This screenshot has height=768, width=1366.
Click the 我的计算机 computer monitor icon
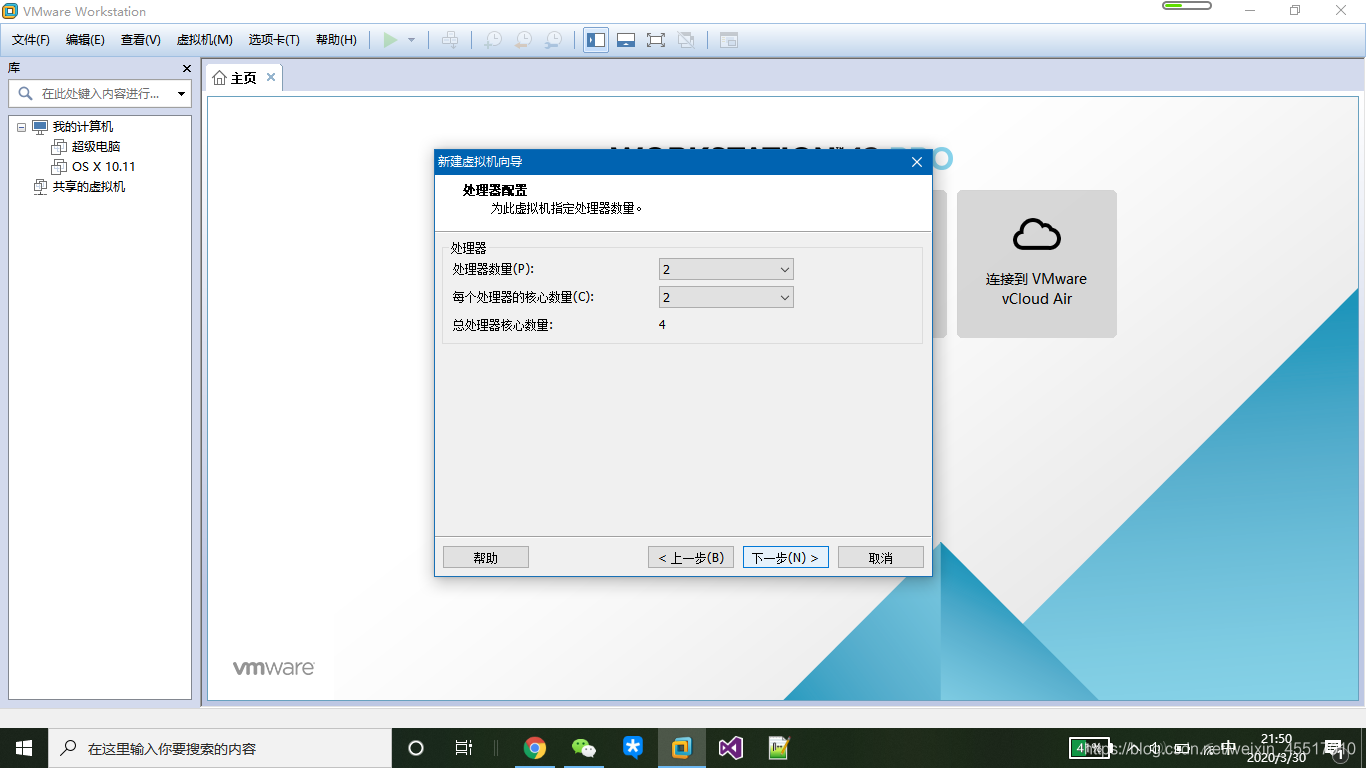click(x=40, y=127)
